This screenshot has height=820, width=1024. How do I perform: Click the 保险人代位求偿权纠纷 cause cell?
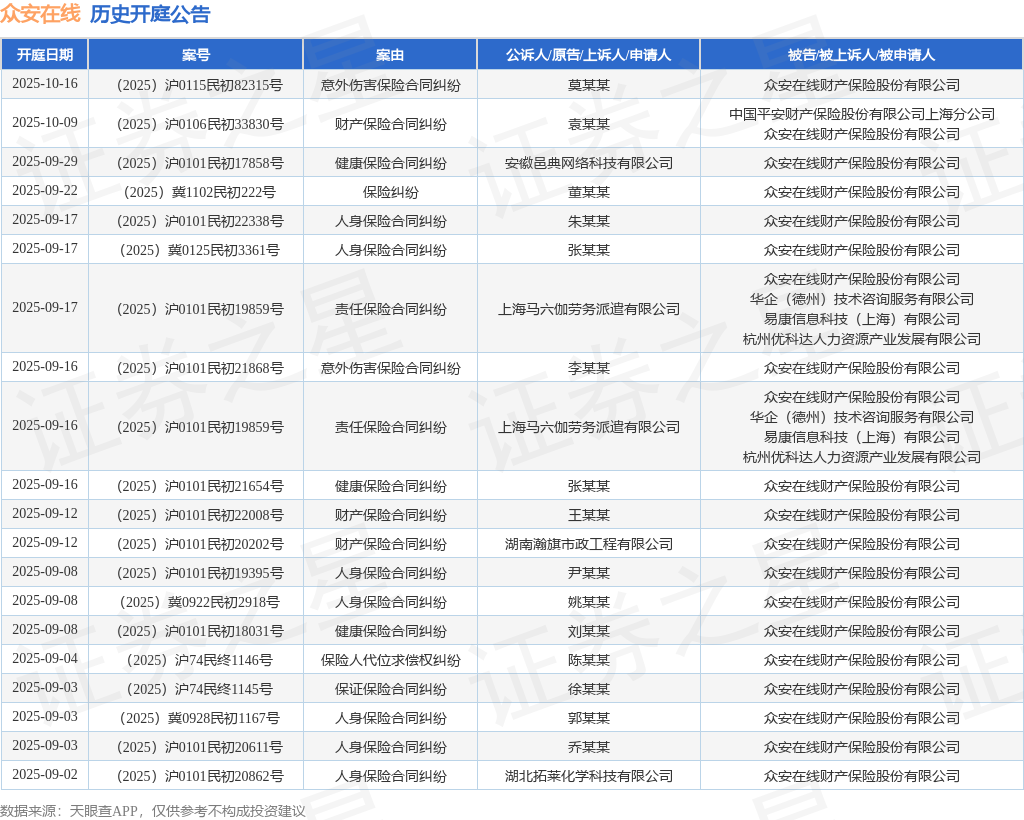coord(391,660)
